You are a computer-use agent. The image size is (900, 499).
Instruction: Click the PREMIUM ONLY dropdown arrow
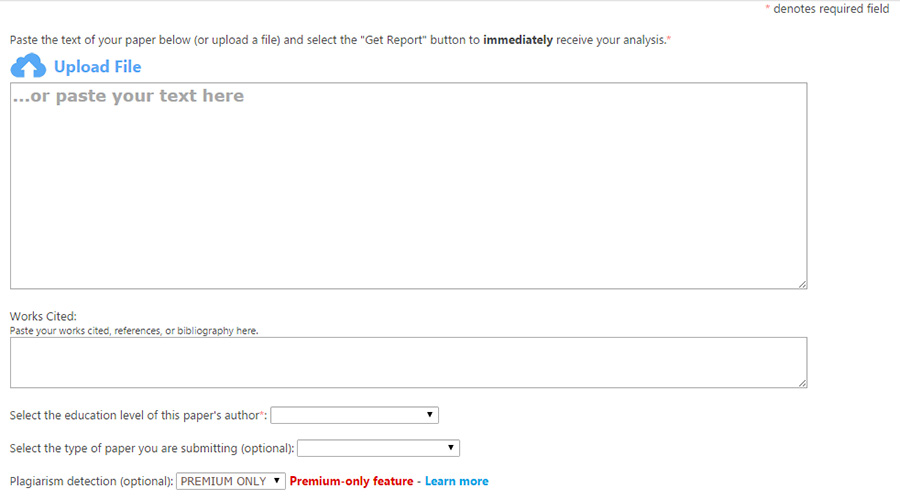point(276,481)
